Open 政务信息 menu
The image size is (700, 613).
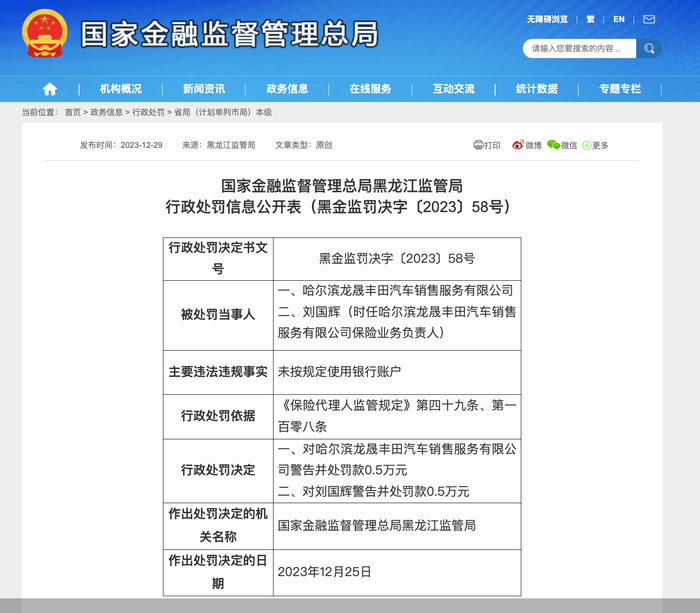(x=287, y=89)
